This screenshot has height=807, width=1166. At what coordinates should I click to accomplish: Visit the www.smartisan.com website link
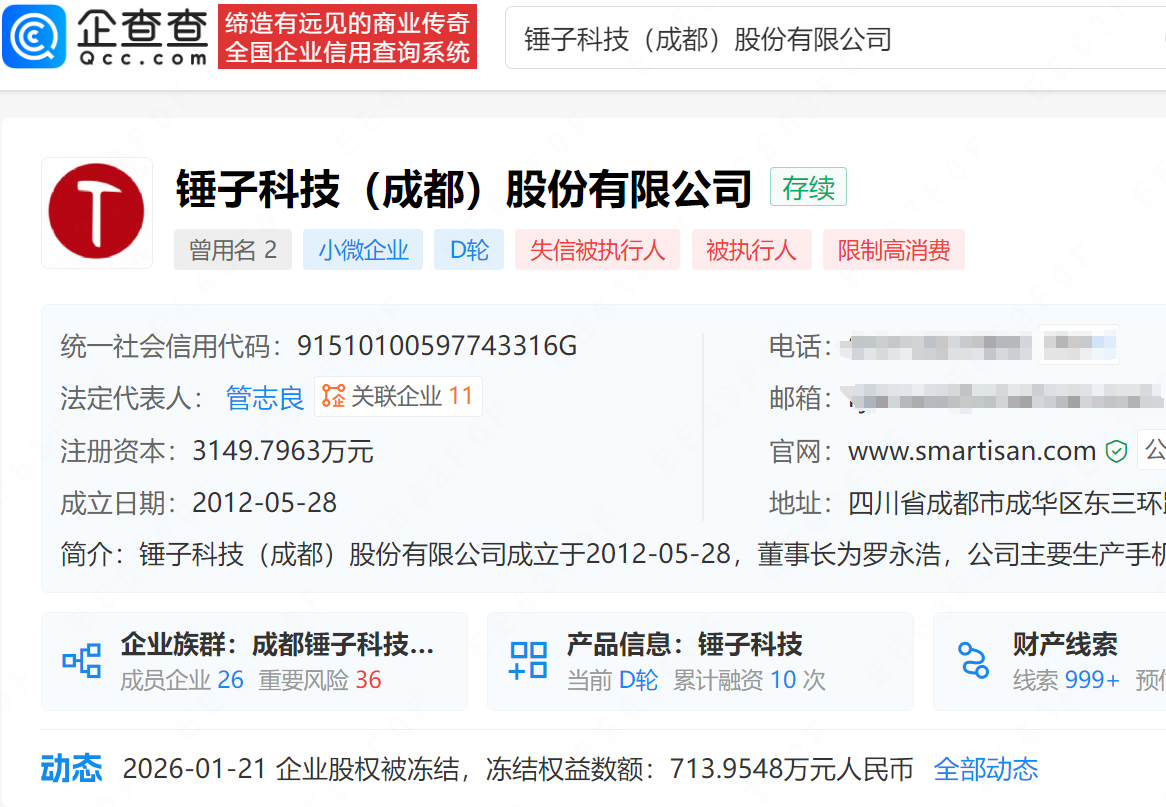tap(972, 452)
